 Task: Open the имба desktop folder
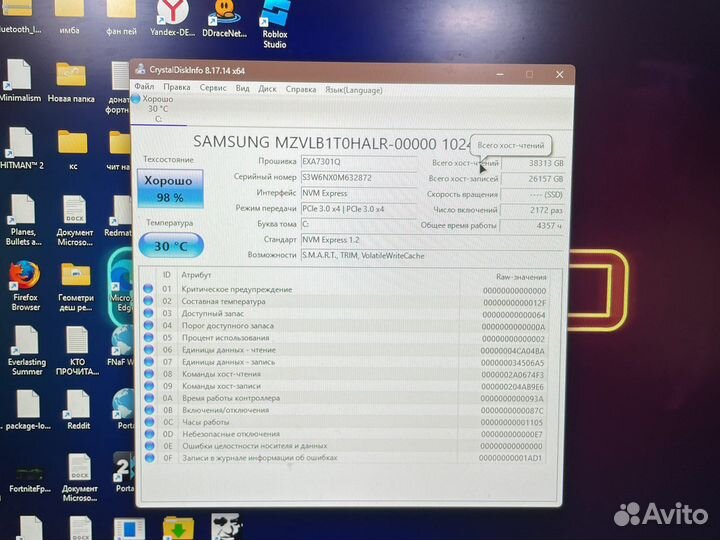tap(69, 17)
